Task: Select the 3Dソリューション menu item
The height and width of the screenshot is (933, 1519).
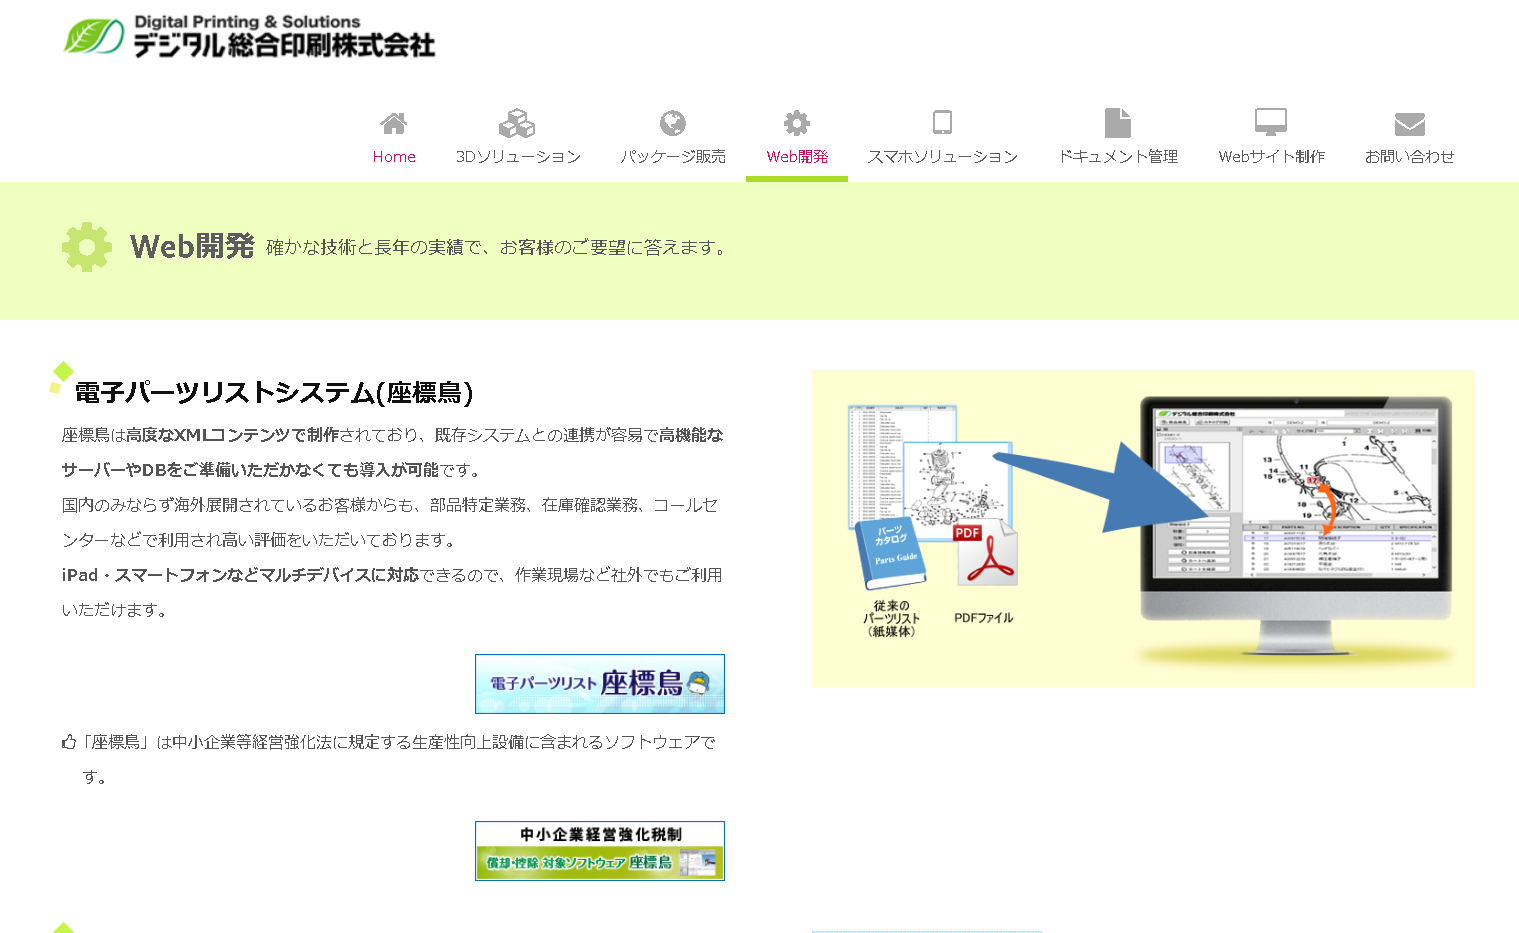Action: [518, 157]
